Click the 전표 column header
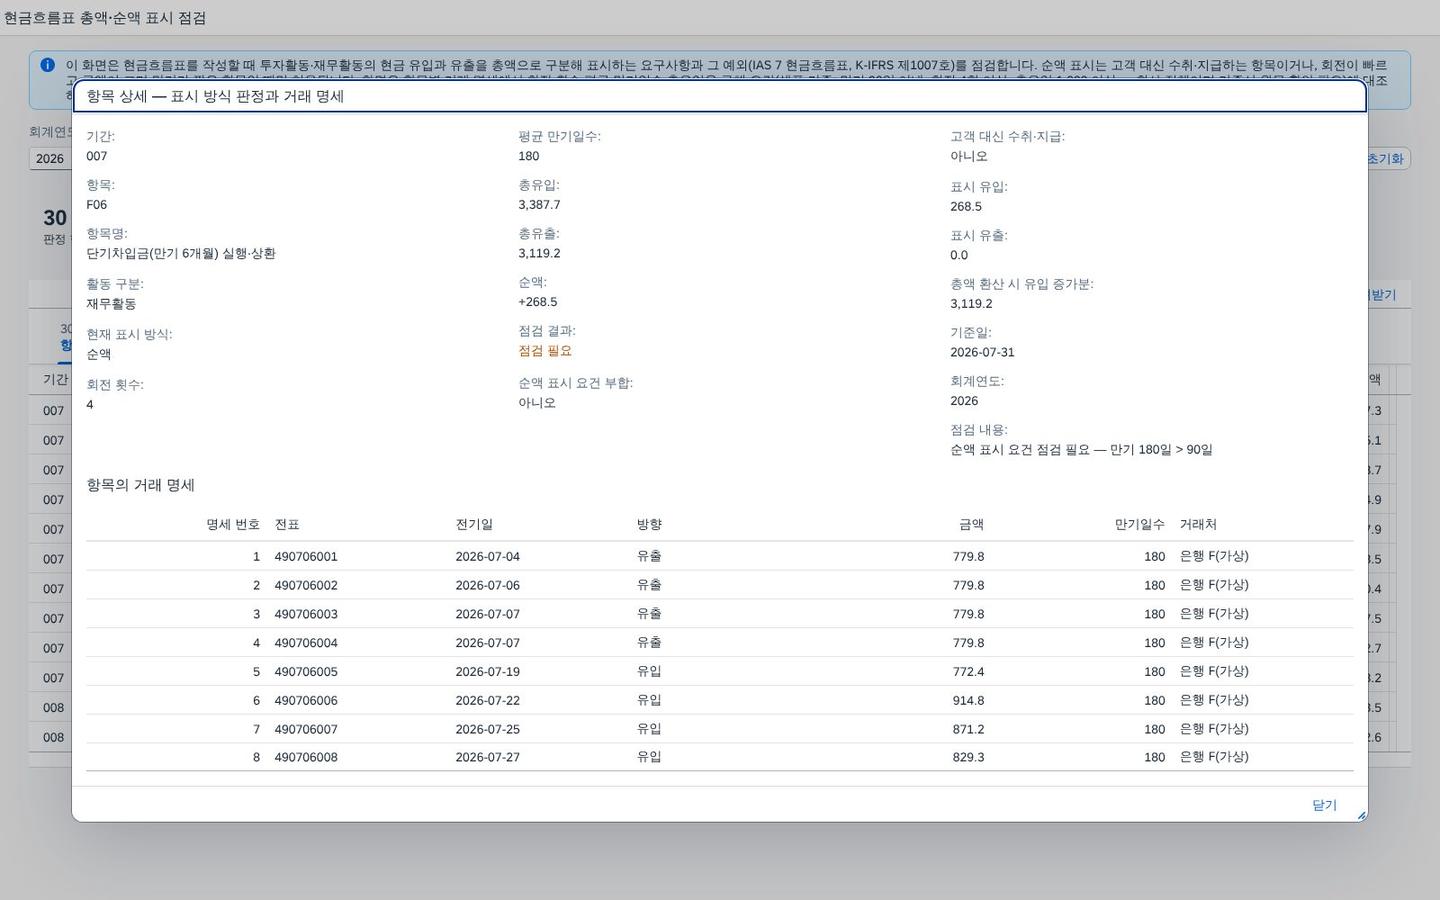Viewport: 1440px width, 900px height. pyautogui.click(x=287, y=525)
